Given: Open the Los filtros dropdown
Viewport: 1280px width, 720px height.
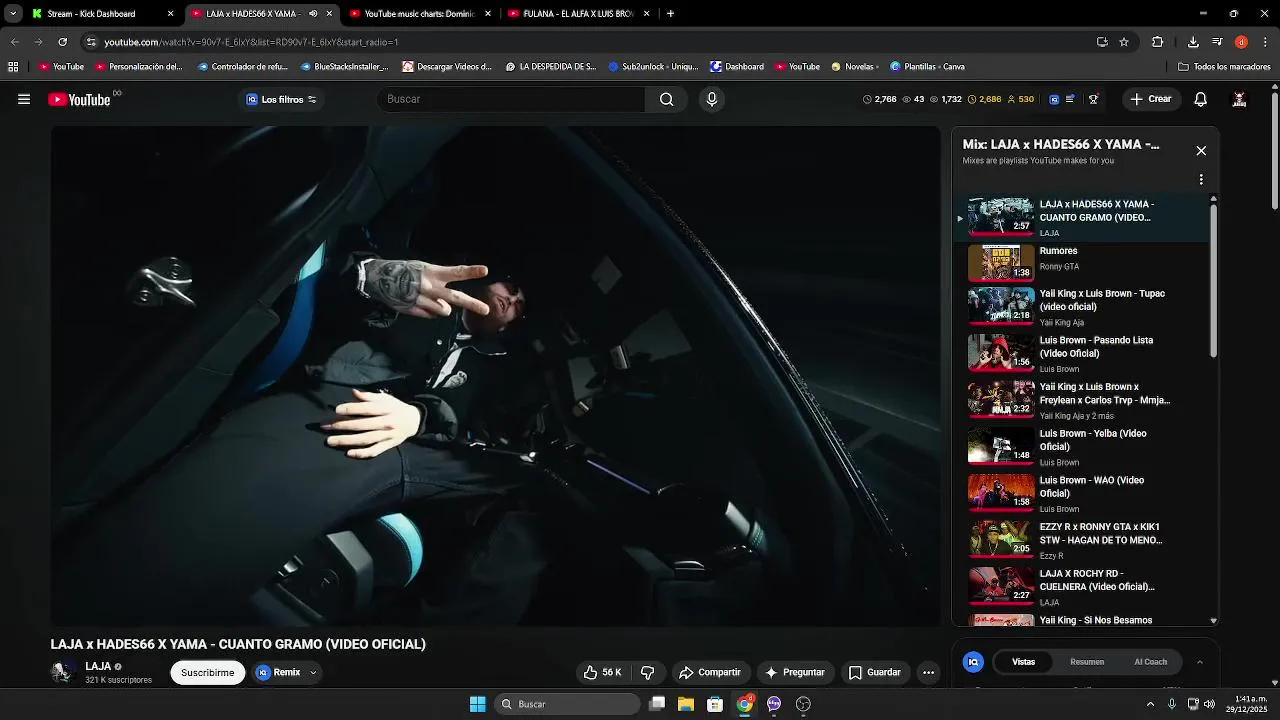Looking at the screenshot, I should coord(282,99).
